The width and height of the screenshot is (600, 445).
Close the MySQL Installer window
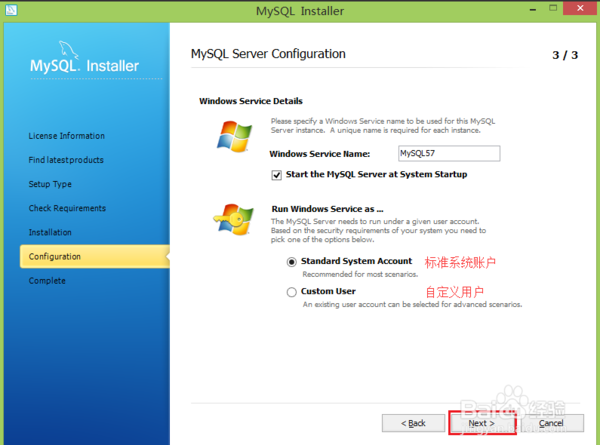[580, 8]
